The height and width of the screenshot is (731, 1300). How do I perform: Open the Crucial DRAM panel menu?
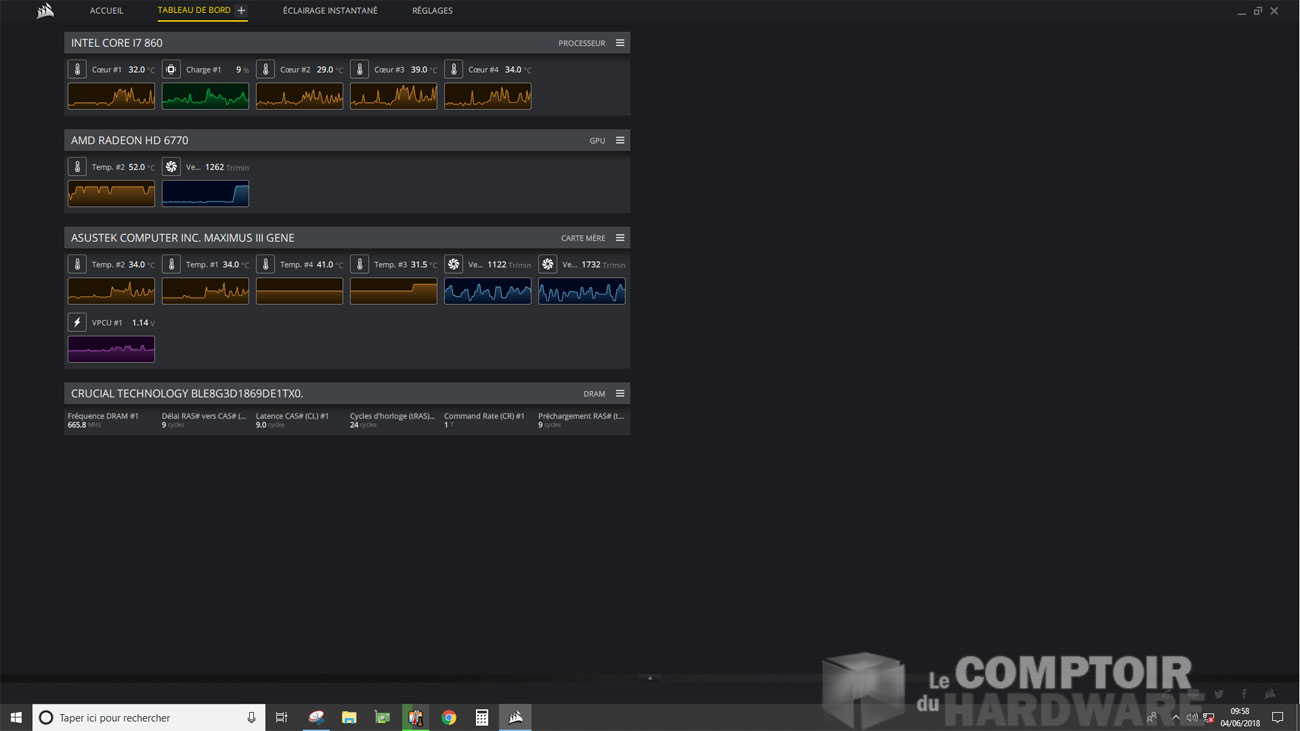click(x=620, y=393)
